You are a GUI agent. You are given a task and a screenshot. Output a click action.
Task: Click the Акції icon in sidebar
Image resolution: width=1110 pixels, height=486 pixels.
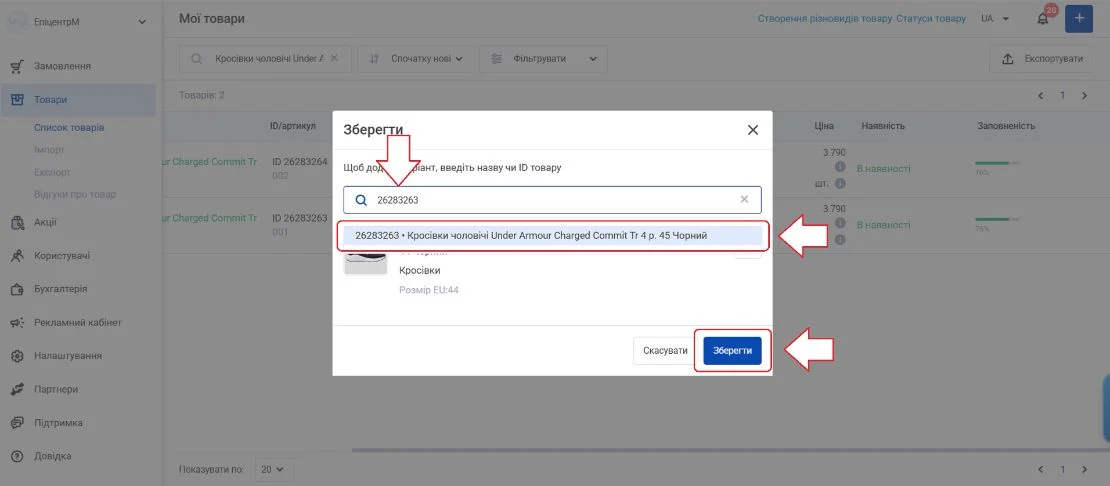tap(18, 222)
